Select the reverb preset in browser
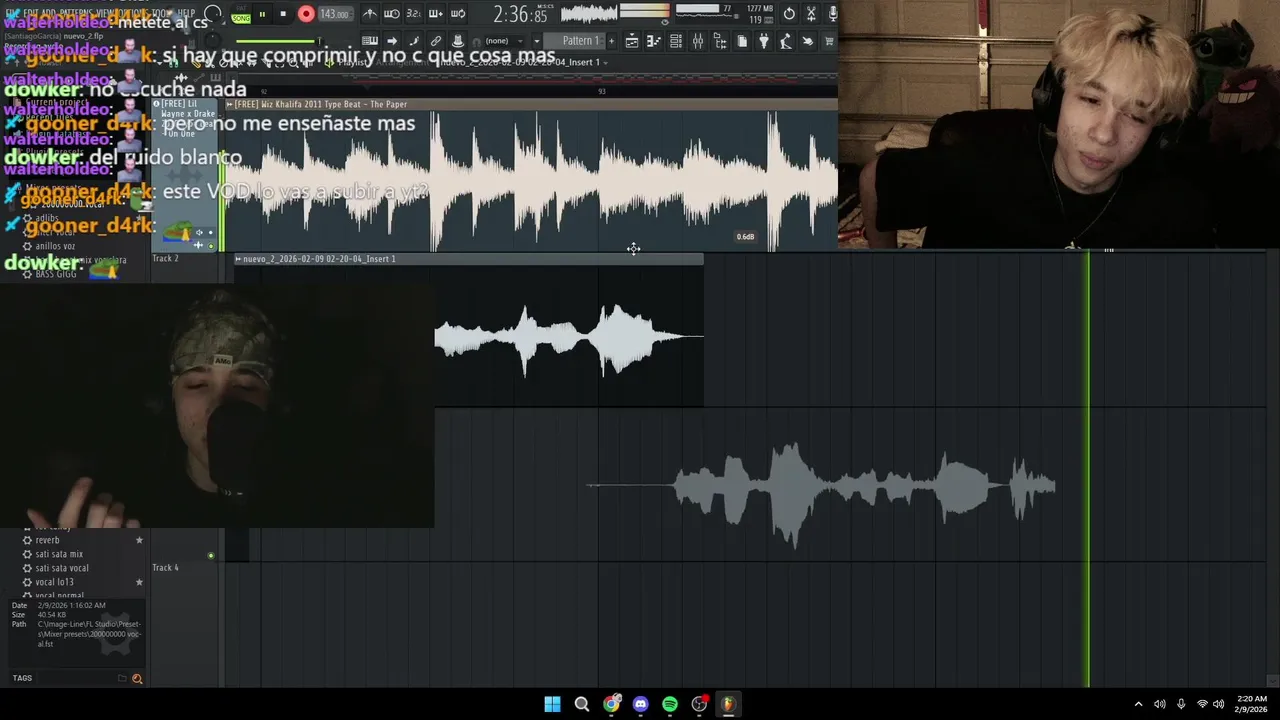Image resolution: width=1280 pixels, height=720 pixels. (47, 540)
